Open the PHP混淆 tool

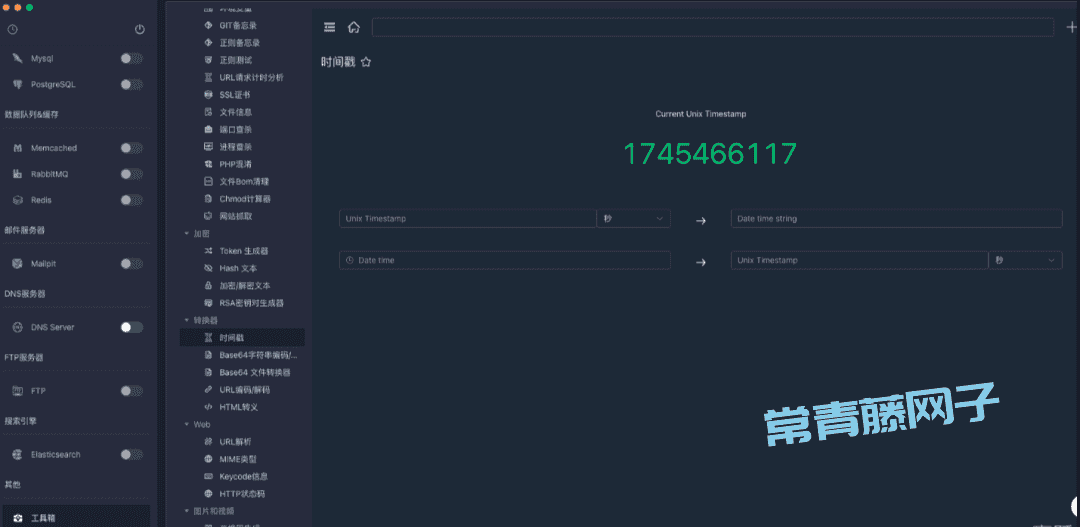[x=242, y=164]
